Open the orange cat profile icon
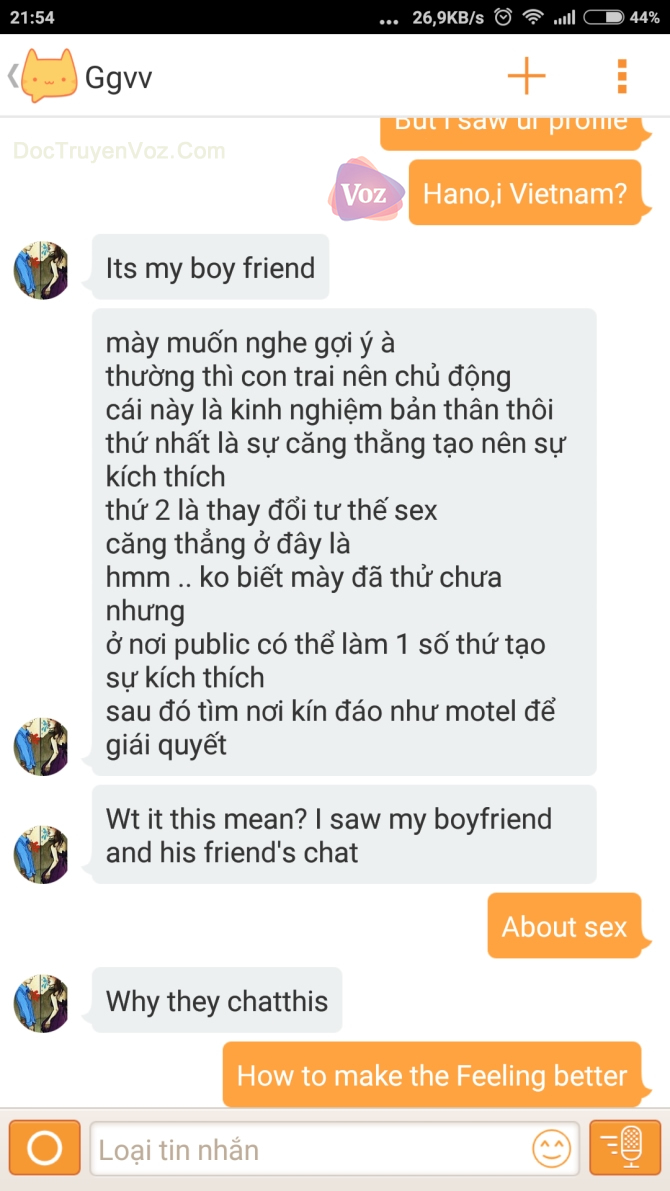 [x=49, y=76]
